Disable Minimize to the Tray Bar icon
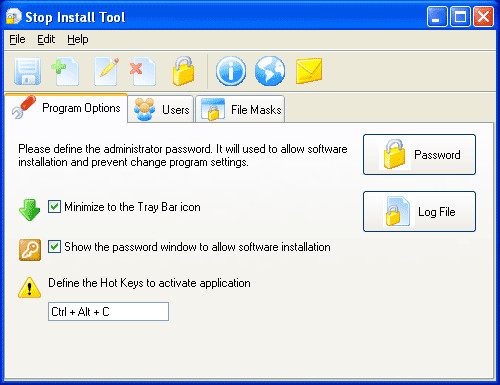 (54, 207)
